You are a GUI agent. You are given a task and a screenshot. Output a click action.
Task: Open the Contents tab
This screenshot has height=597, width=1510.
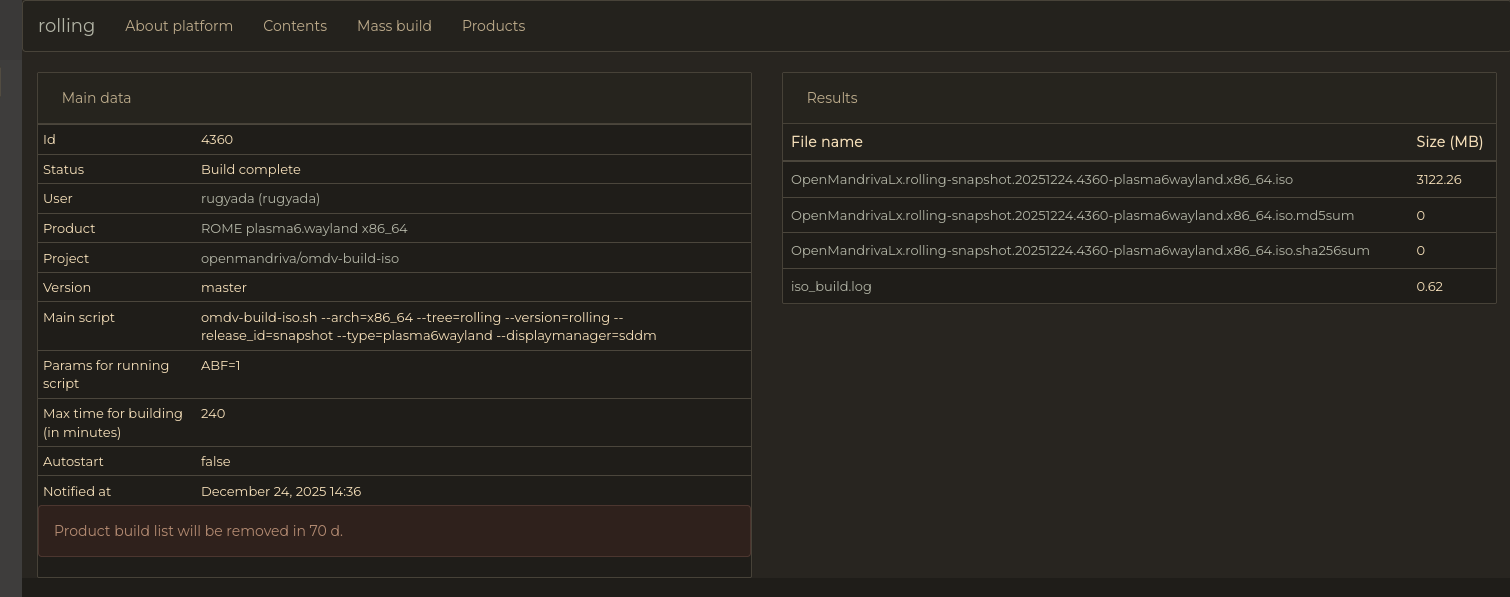295,26
